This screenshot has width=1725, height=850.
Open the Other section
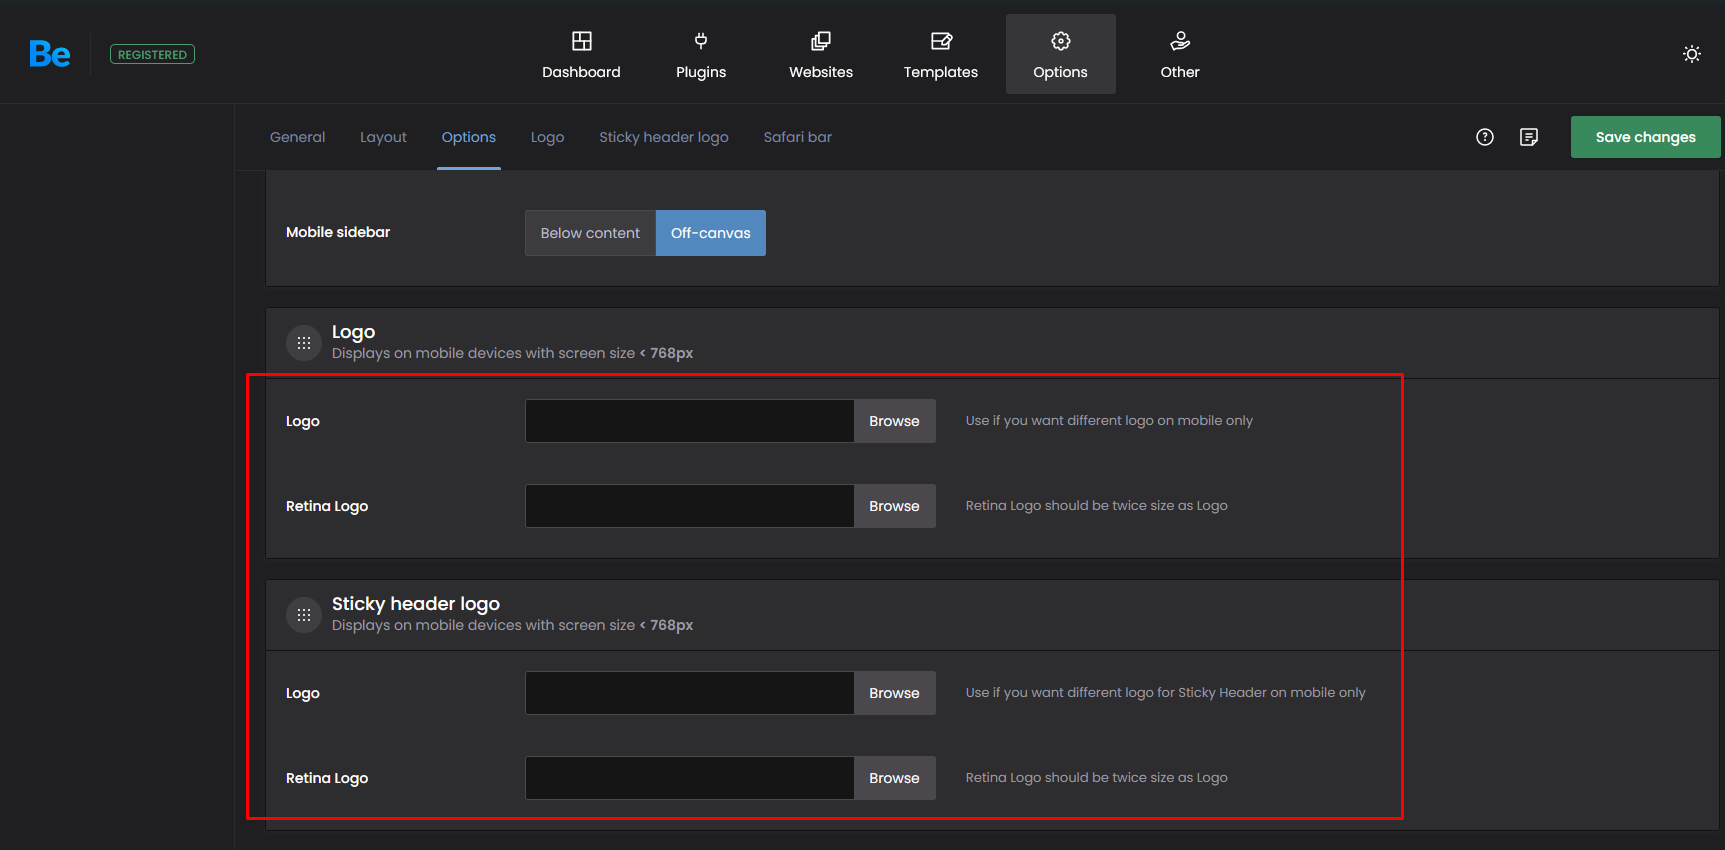[x=1180, y=54]
